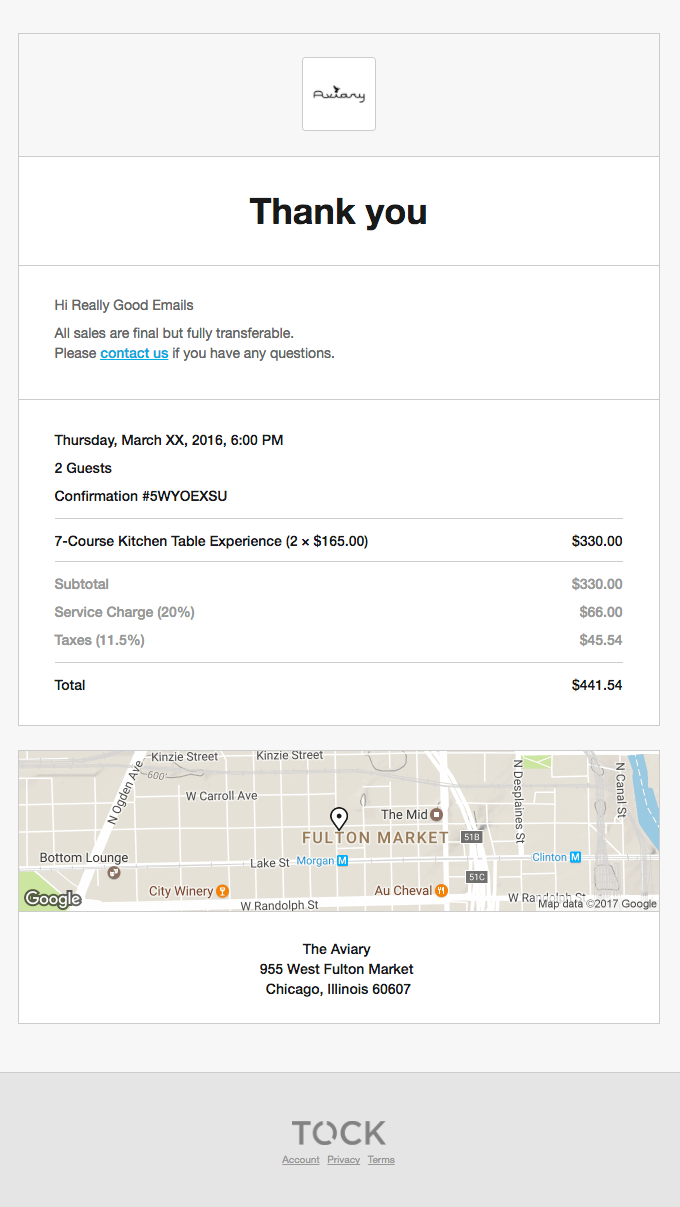680x1207 pixels.
Task: Open the Terms link in footer
Action: [380, 1159]
